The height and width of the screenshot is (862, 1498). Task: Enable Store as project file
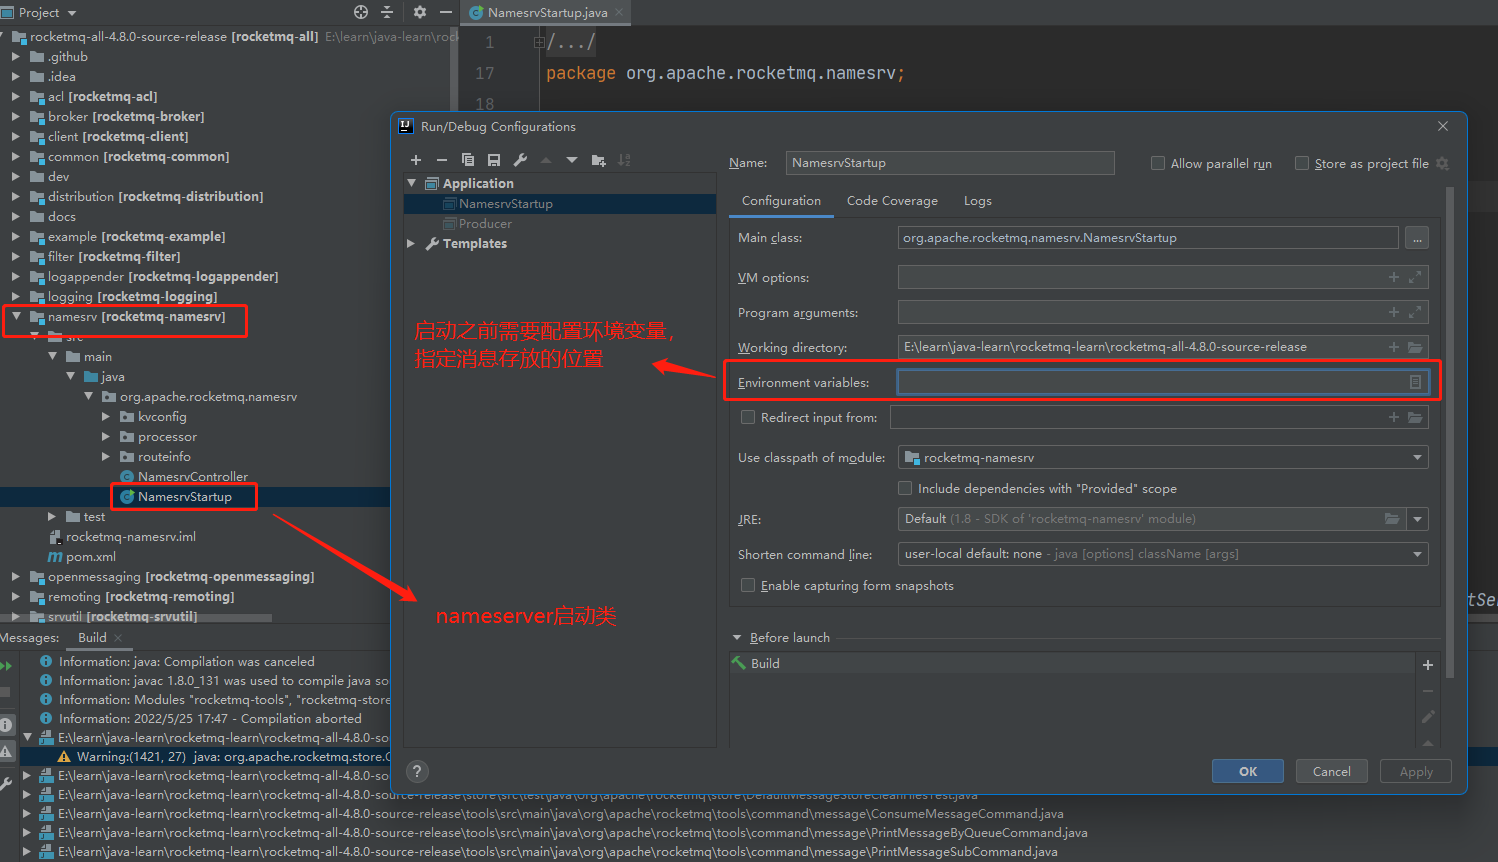(x=1302, y=163)
